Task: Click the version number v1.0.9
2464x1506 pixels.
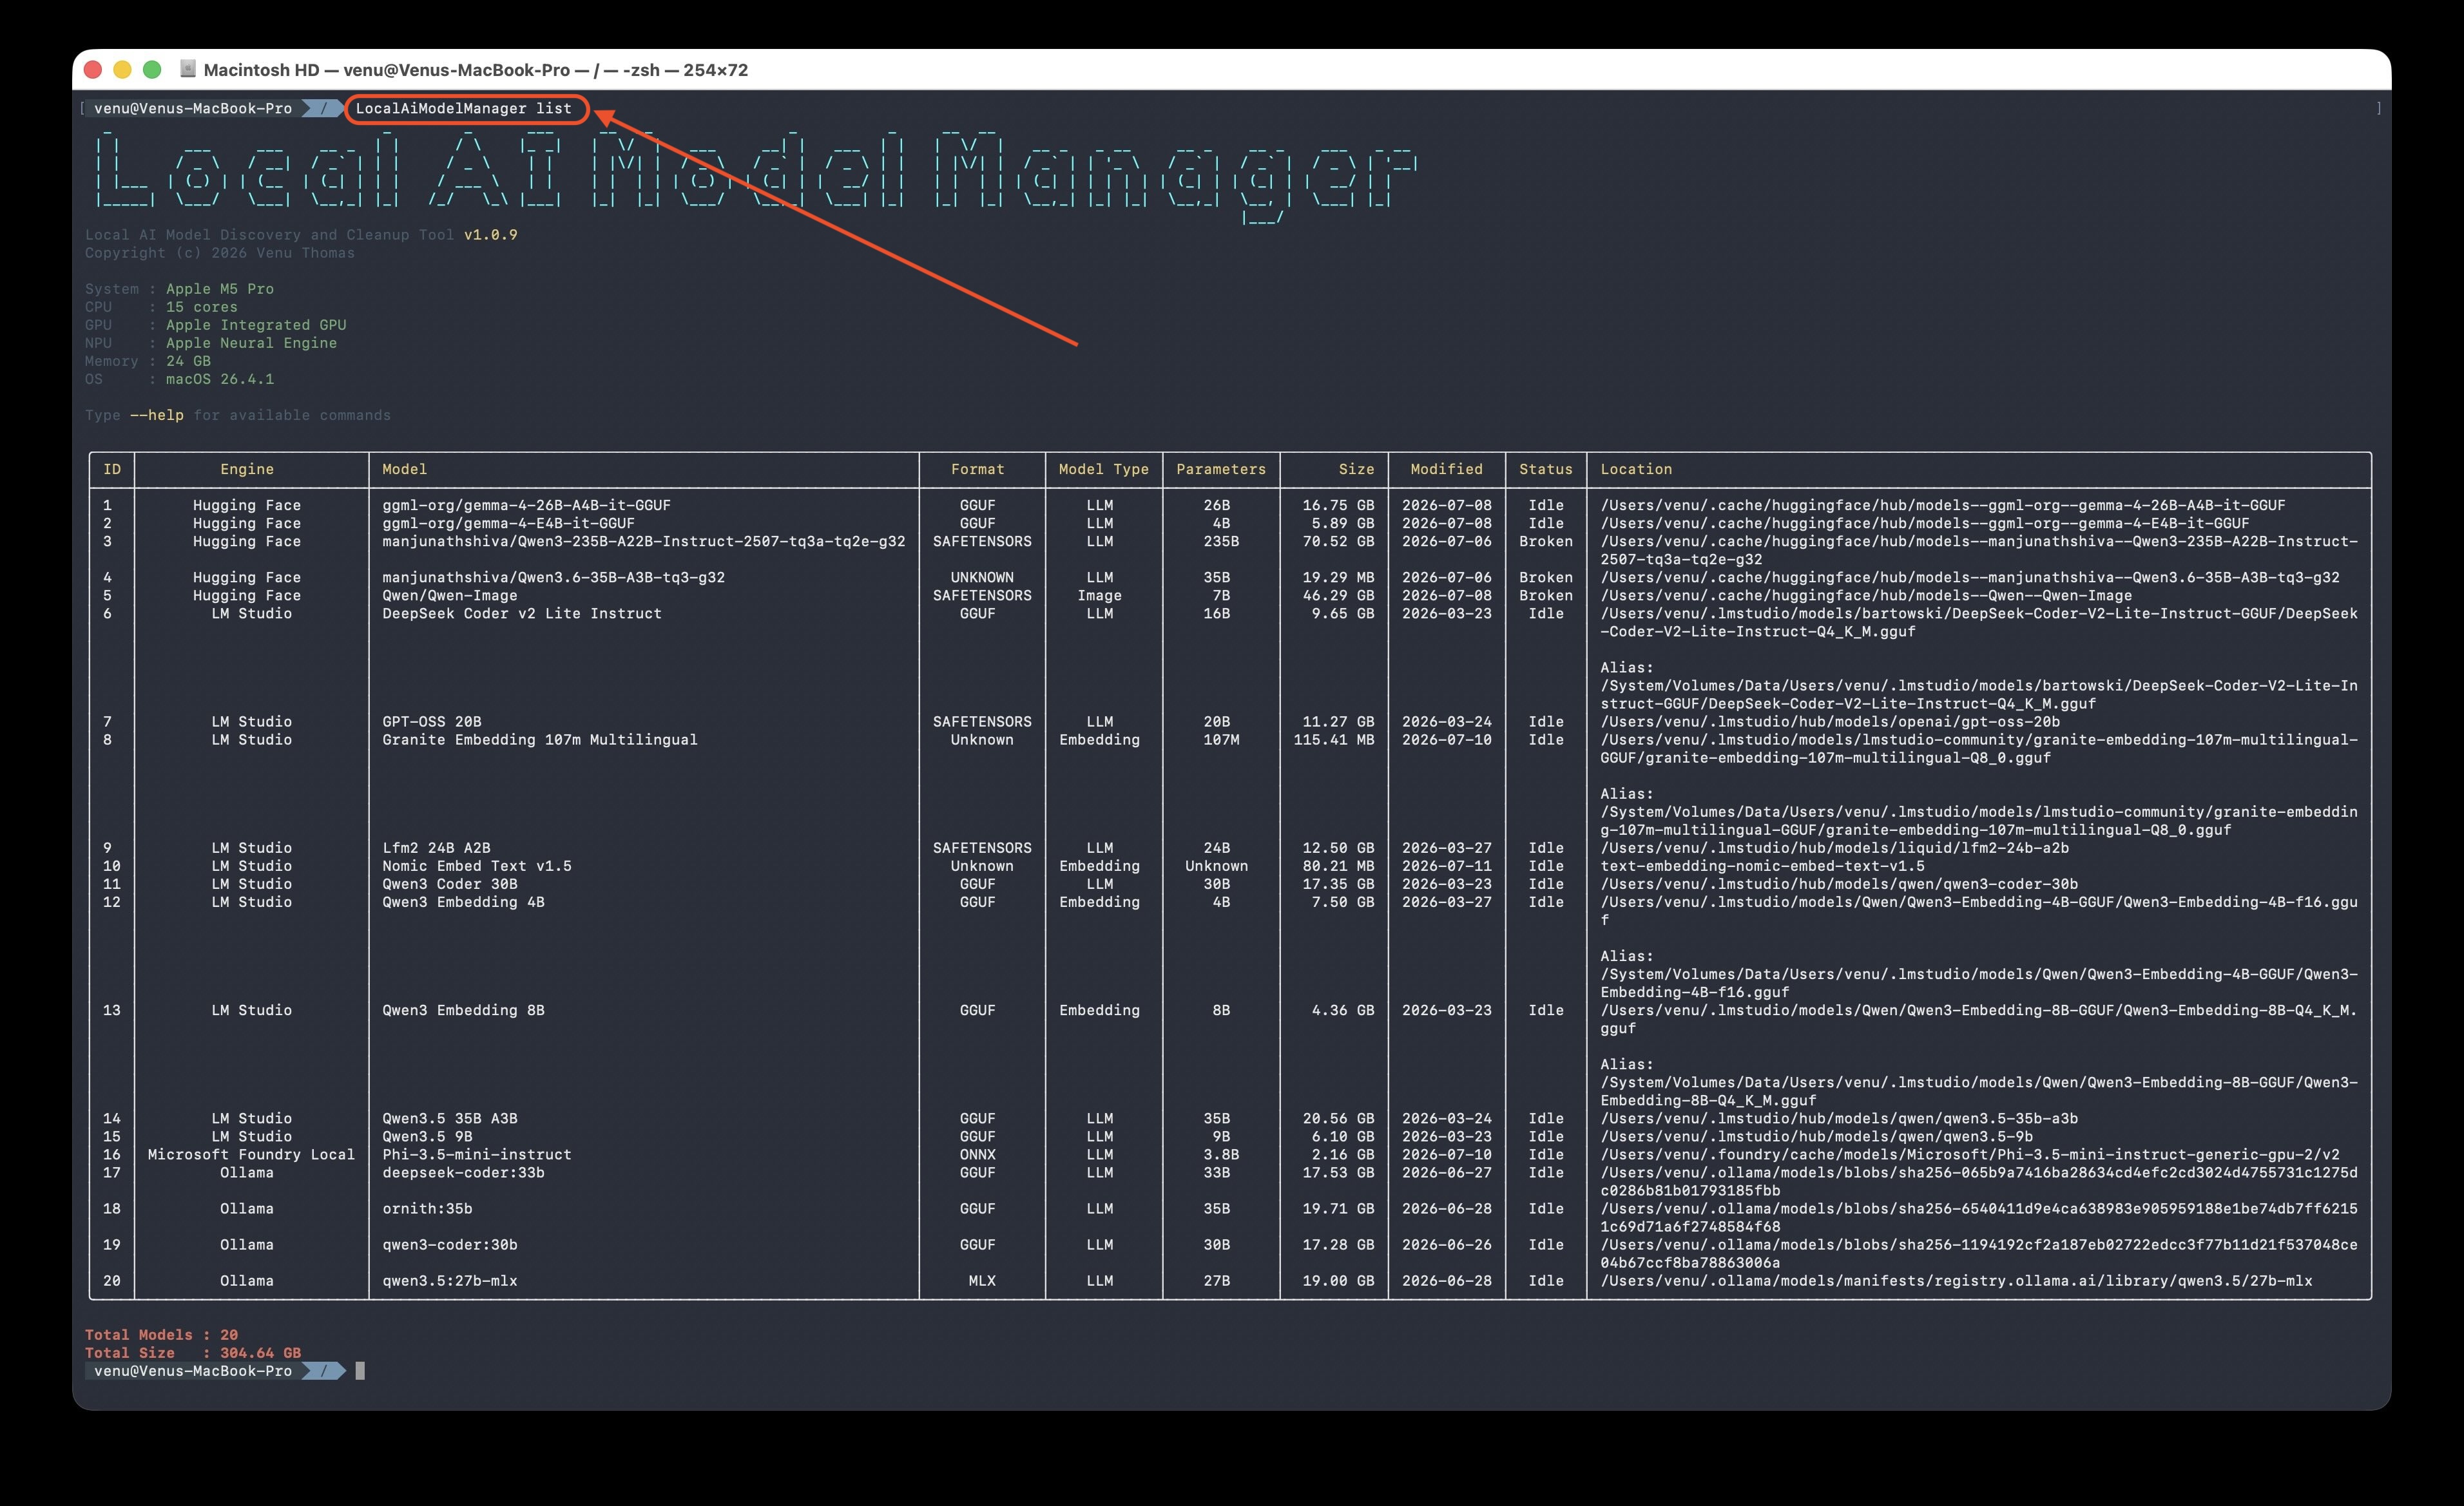Action: (x=491, y=235)
